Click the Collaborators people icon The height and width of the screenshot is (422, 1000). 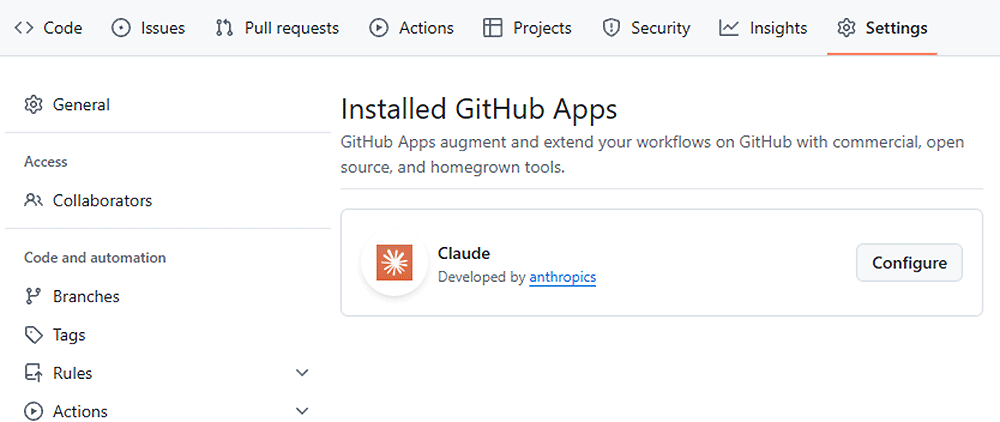[x=34, y=201]
